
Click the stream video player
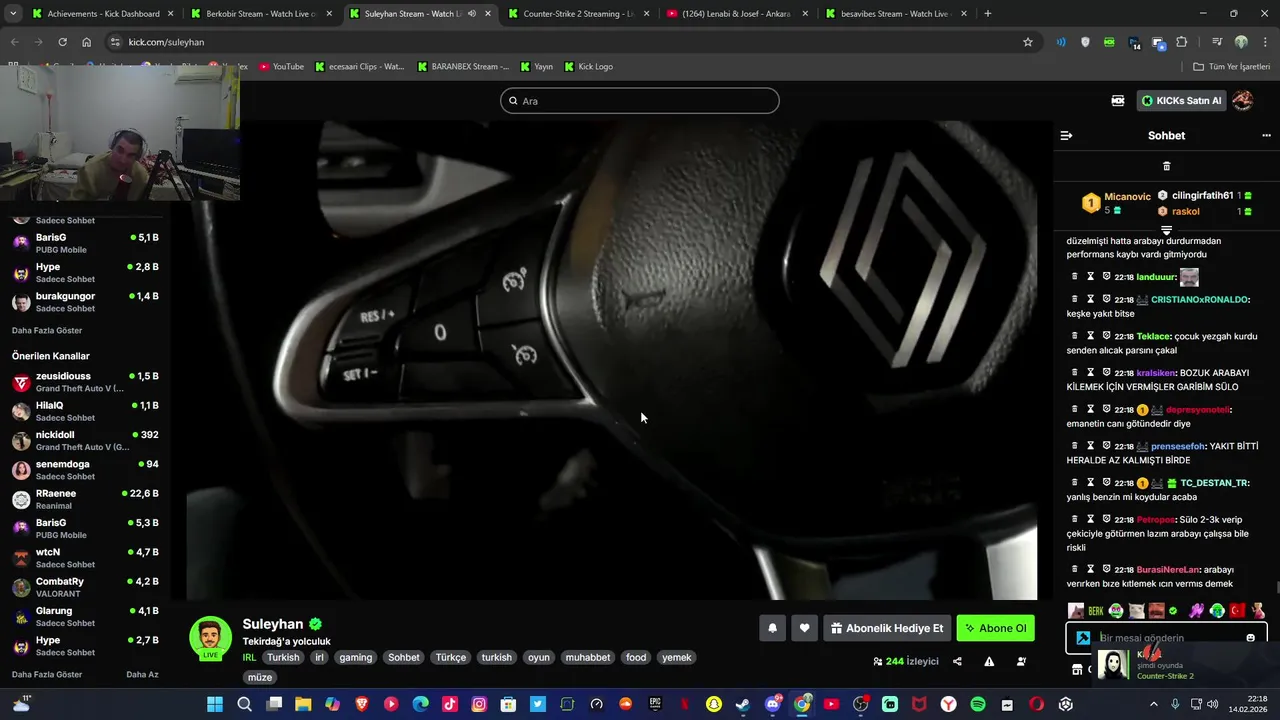pos(611,360)
